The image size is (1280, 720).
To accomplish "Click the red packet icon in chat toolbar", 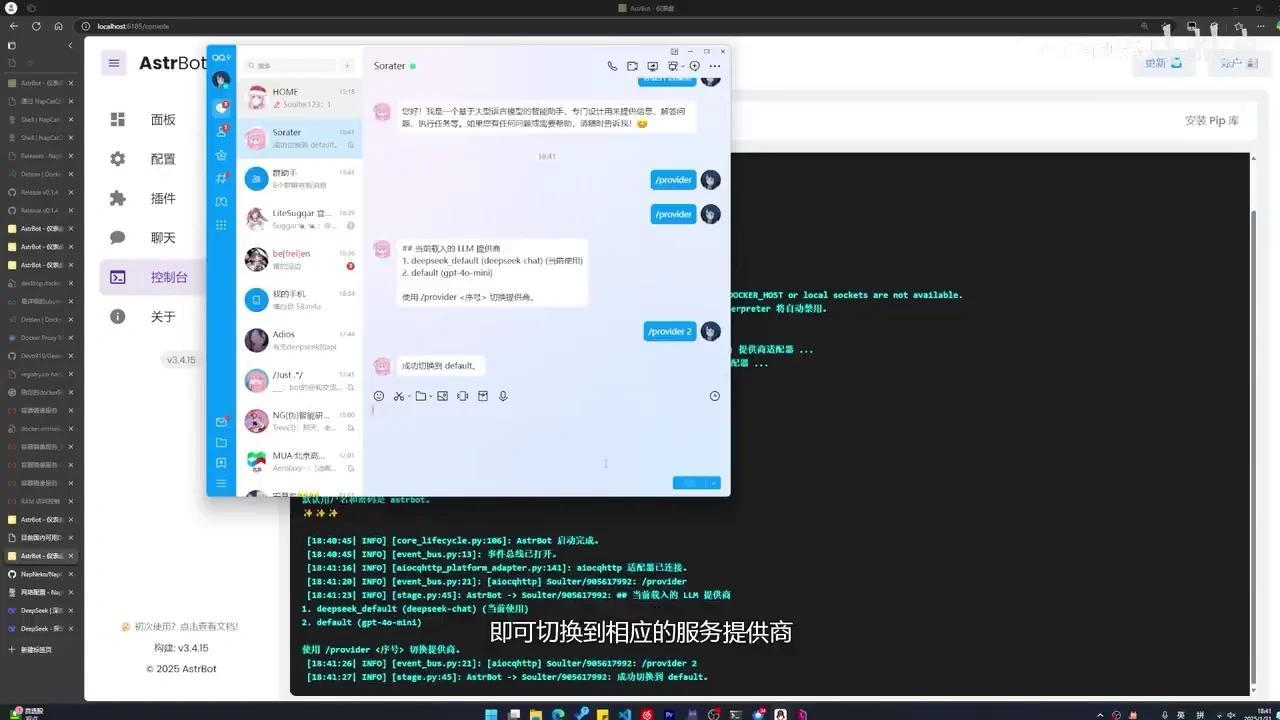I will tap(482, 396).
